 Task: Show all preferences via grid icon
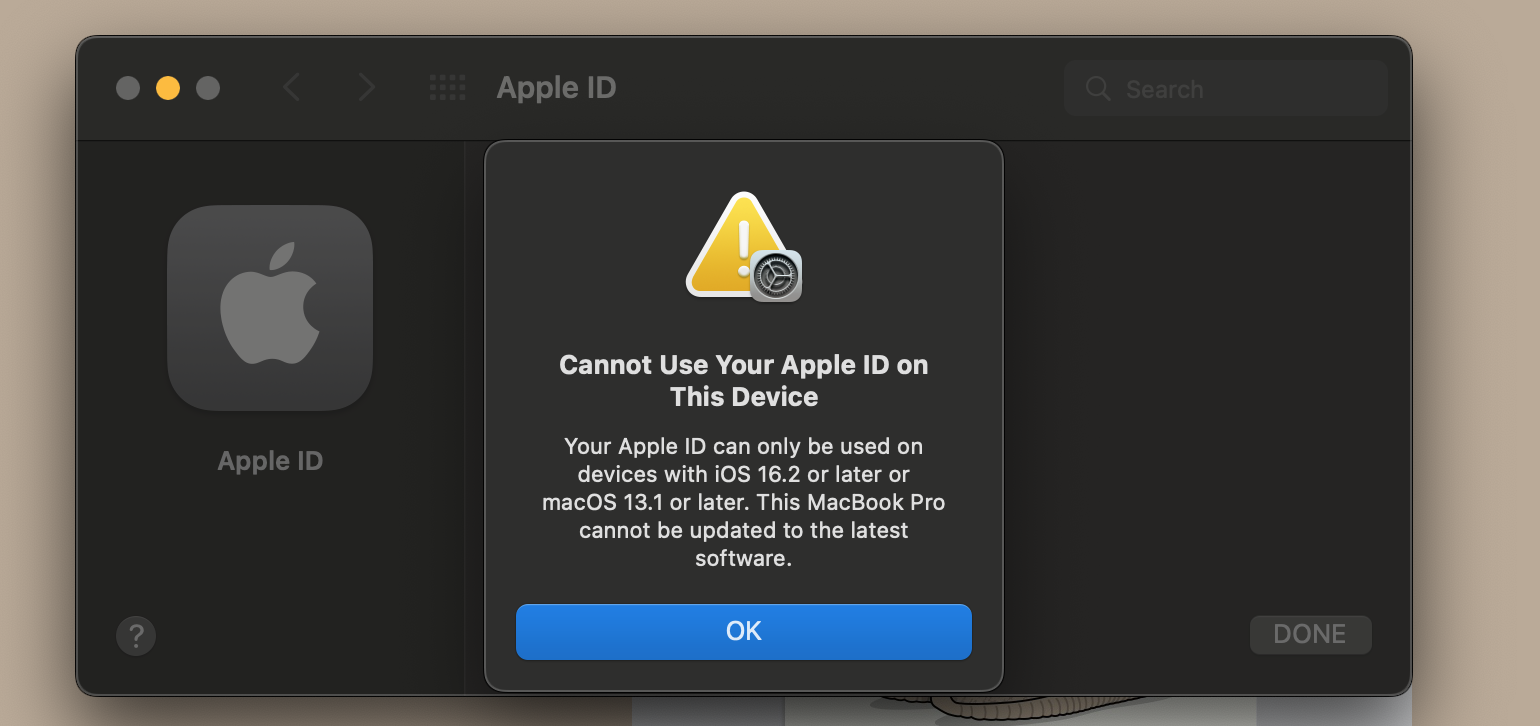(x=447, y=88)
